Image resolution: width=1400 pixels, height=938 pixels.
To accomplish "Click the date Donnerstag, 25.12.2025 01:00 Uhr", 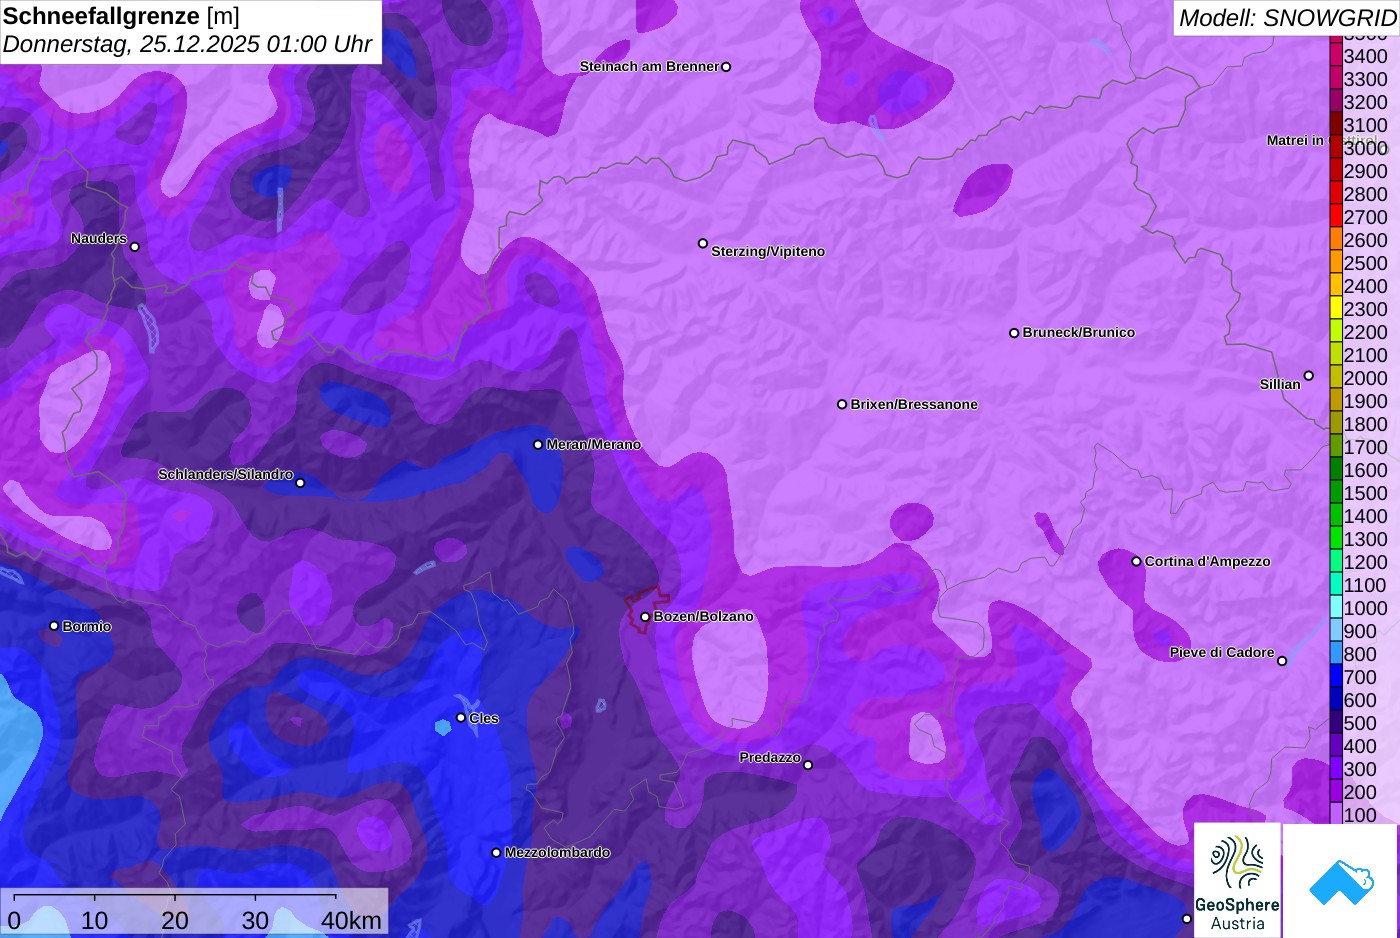I will tap(187, 45).
